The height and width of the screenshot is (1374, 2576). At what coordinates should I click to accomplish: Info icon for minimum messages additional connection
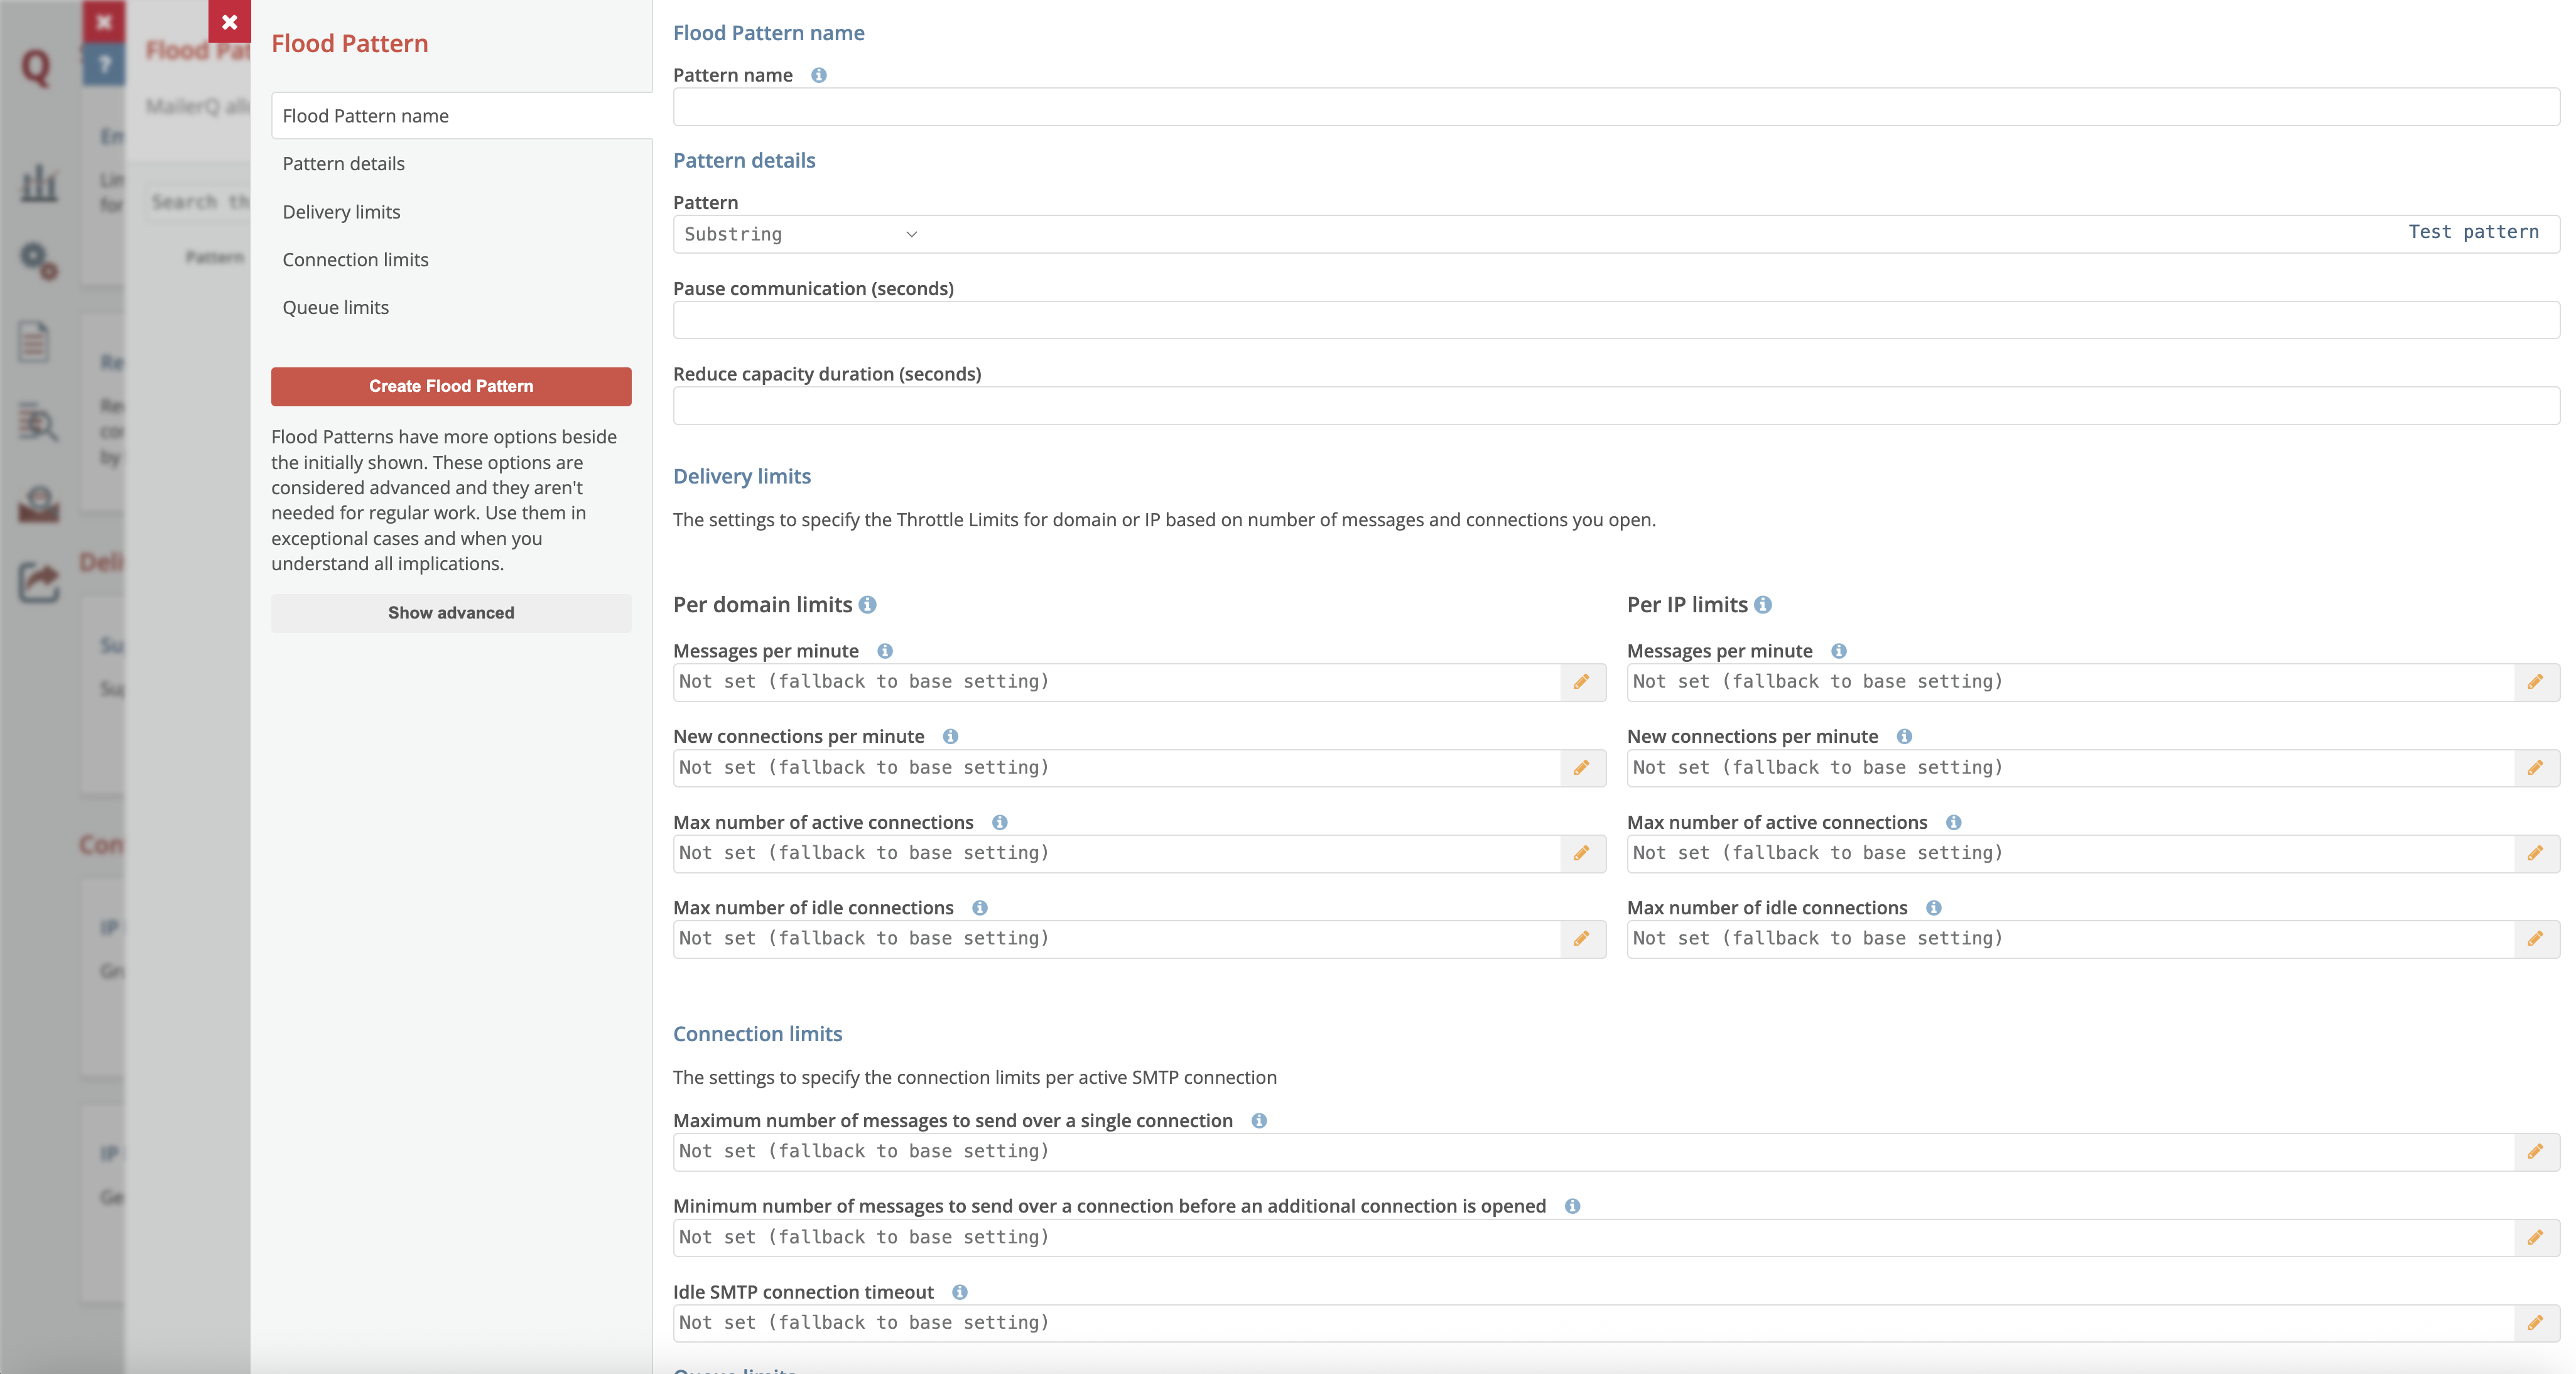pyautogui.click(x=1573, y=1207)
